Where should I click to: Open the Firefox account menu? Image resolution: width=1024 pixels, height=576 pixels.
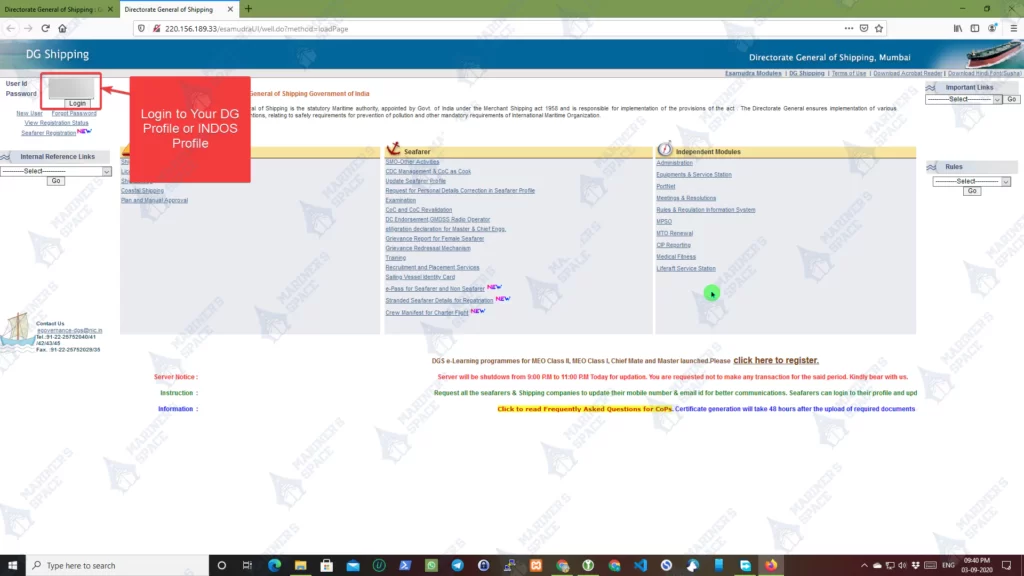pyautogui.click(x=992, y=29)
